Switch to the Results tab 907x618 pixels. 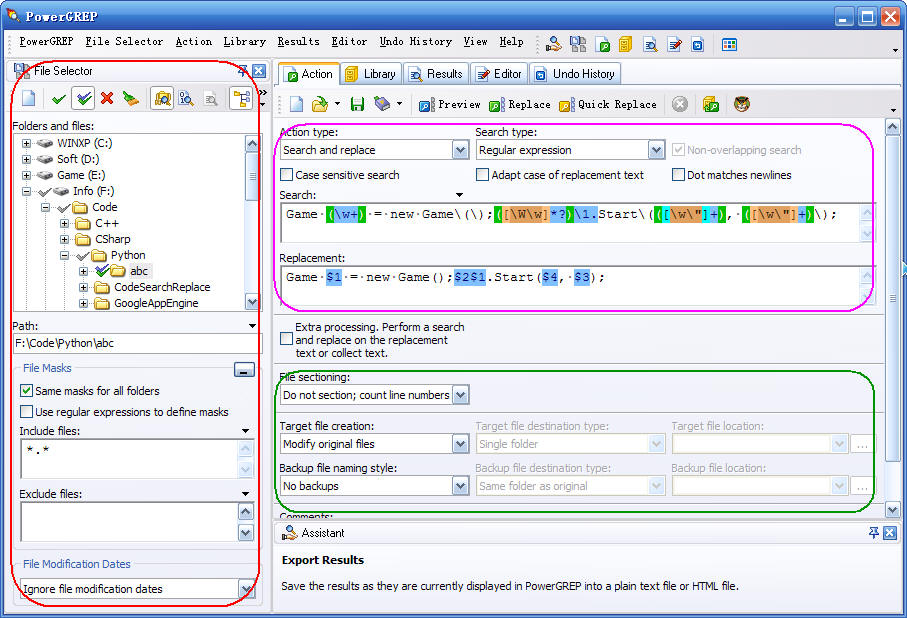tap(436, 74)
